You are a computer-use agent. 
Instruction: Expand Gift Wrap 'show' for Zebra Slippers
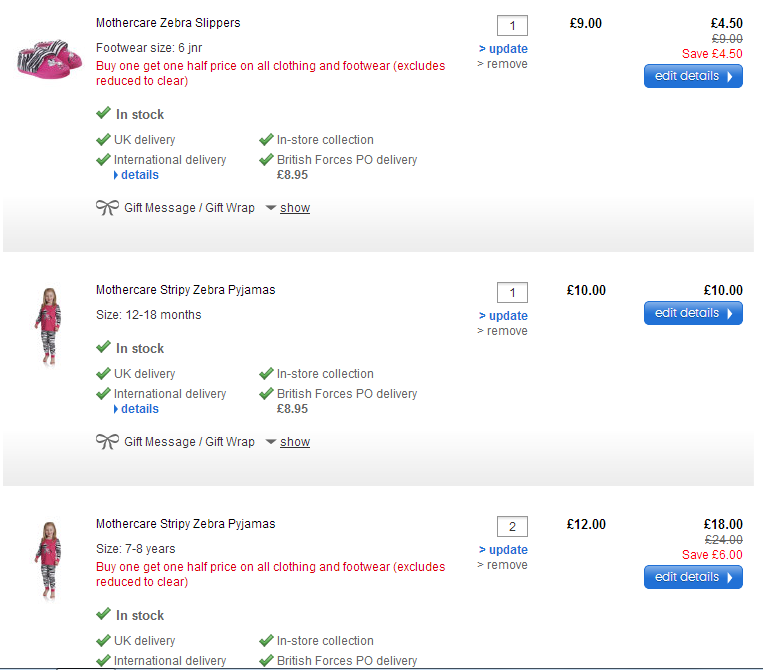click(x=294, y=208)
